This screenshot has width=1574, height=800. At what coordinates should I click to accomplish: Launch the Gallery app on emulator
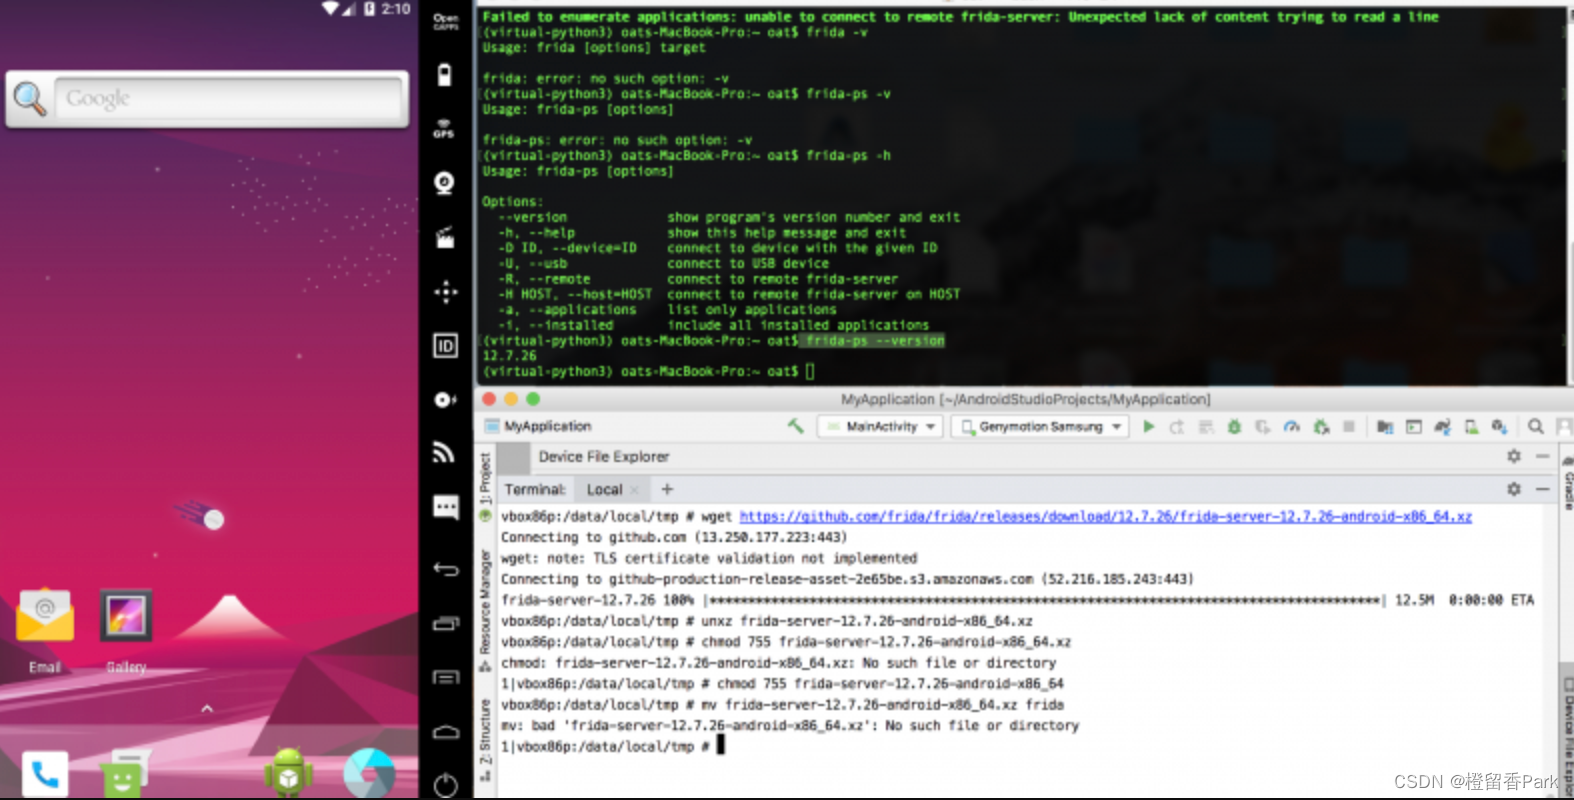[126, 629]
